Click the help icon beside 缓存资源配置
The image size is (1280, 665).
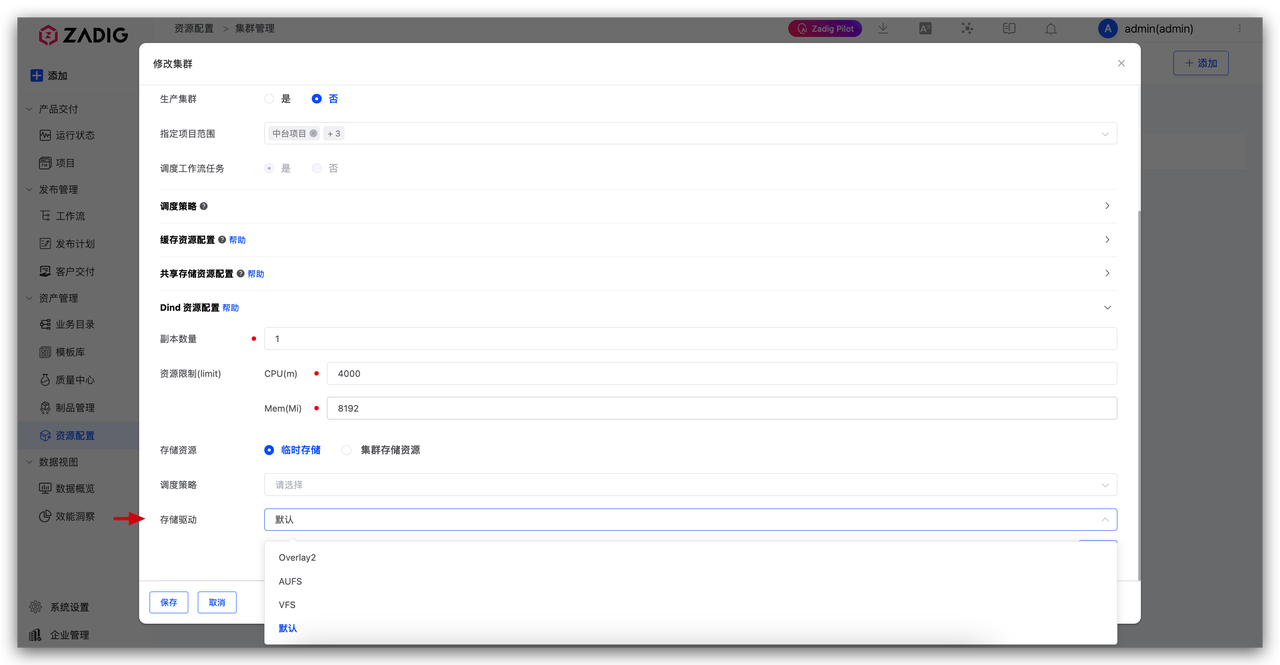coord(222,240)
